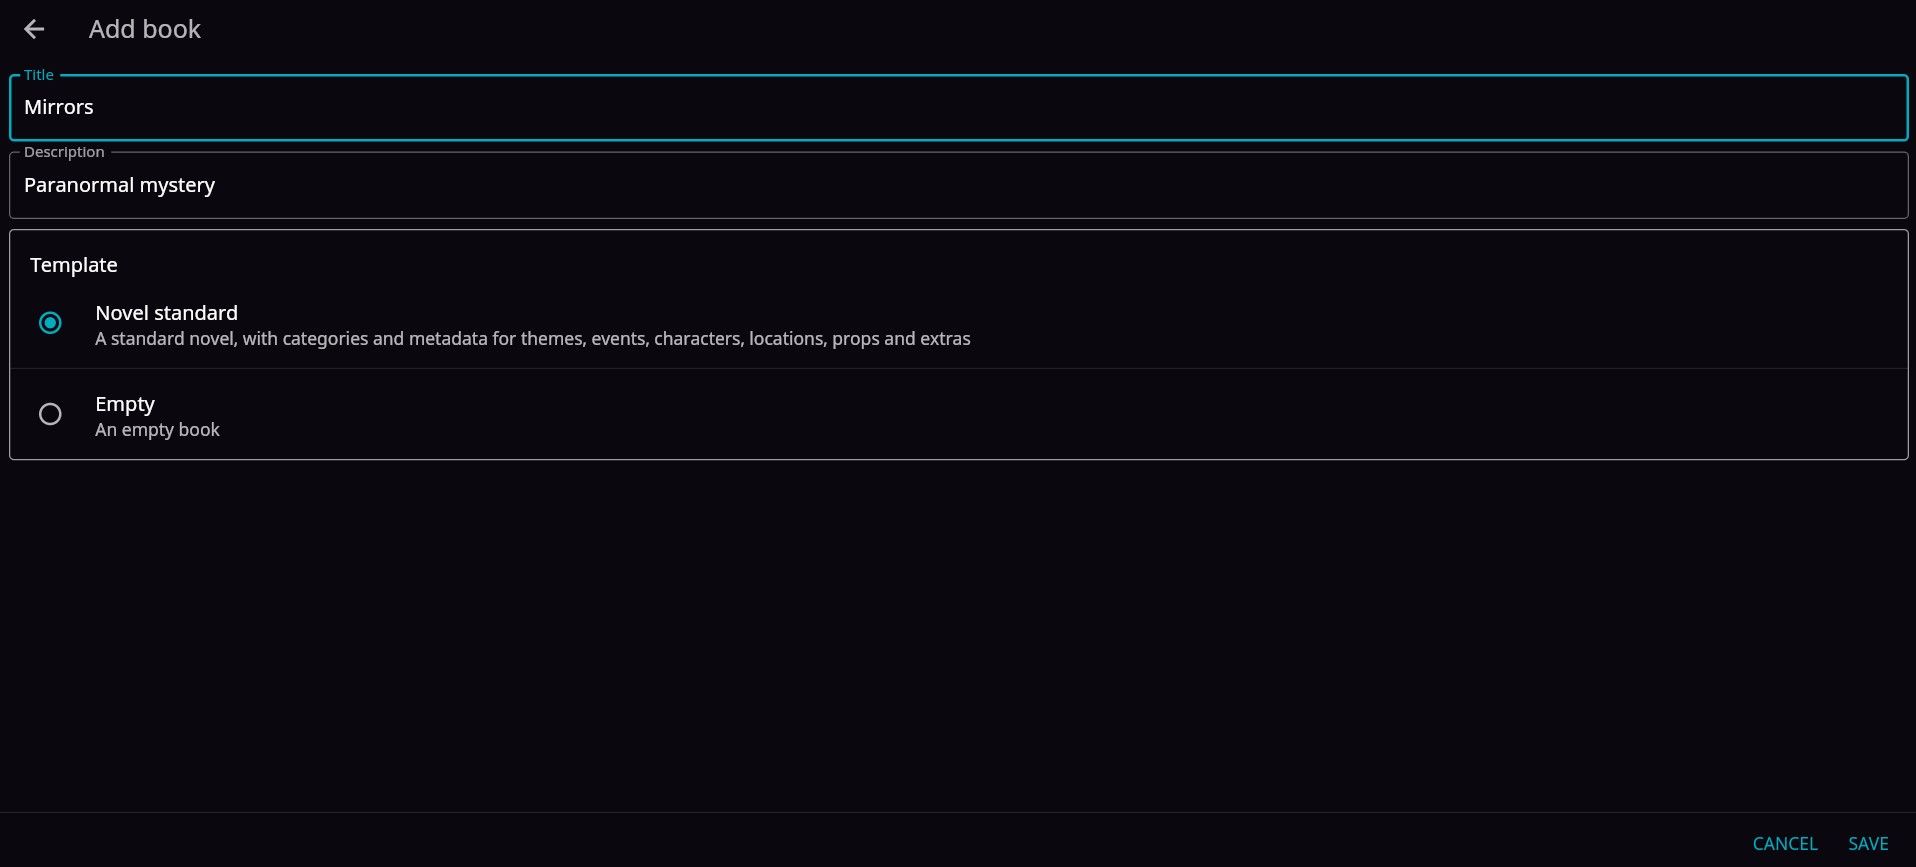Screen dimensions: 1916x867
Task: Save the new book
Action: [1868, 844]
